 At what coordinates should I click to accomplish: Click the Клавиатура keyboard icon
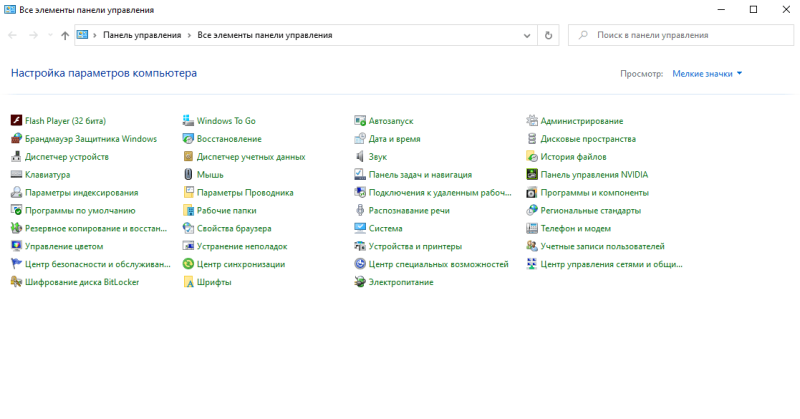point(16,175)
